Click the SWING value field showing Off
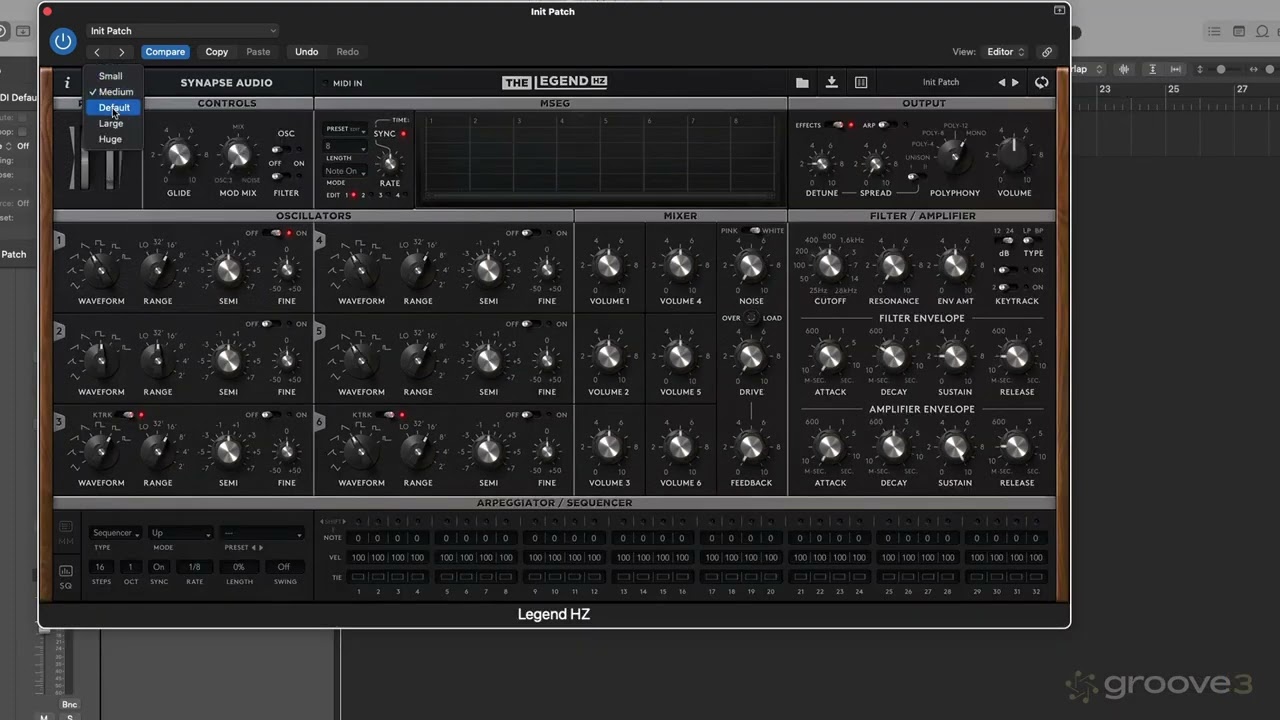The height and width of the screenshot is (720, 1280). (x=284, y=567)
